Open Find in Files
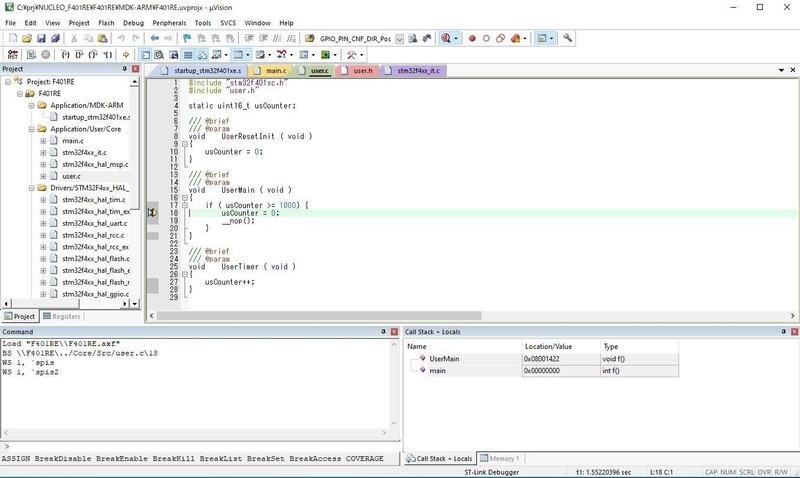The image size is (800, 478). [x=310, y=38]
